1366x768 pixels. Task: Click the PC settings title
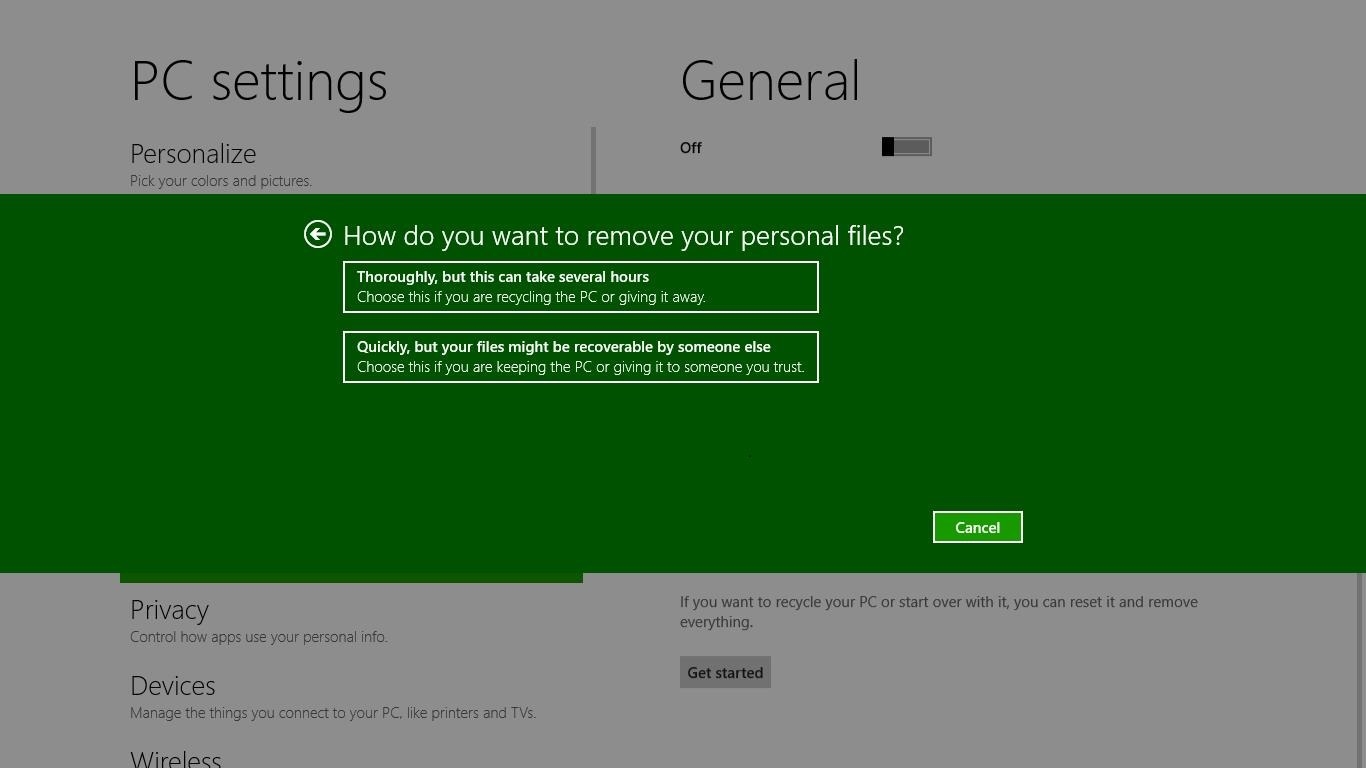pyautogui.click(x=258, y=81)
